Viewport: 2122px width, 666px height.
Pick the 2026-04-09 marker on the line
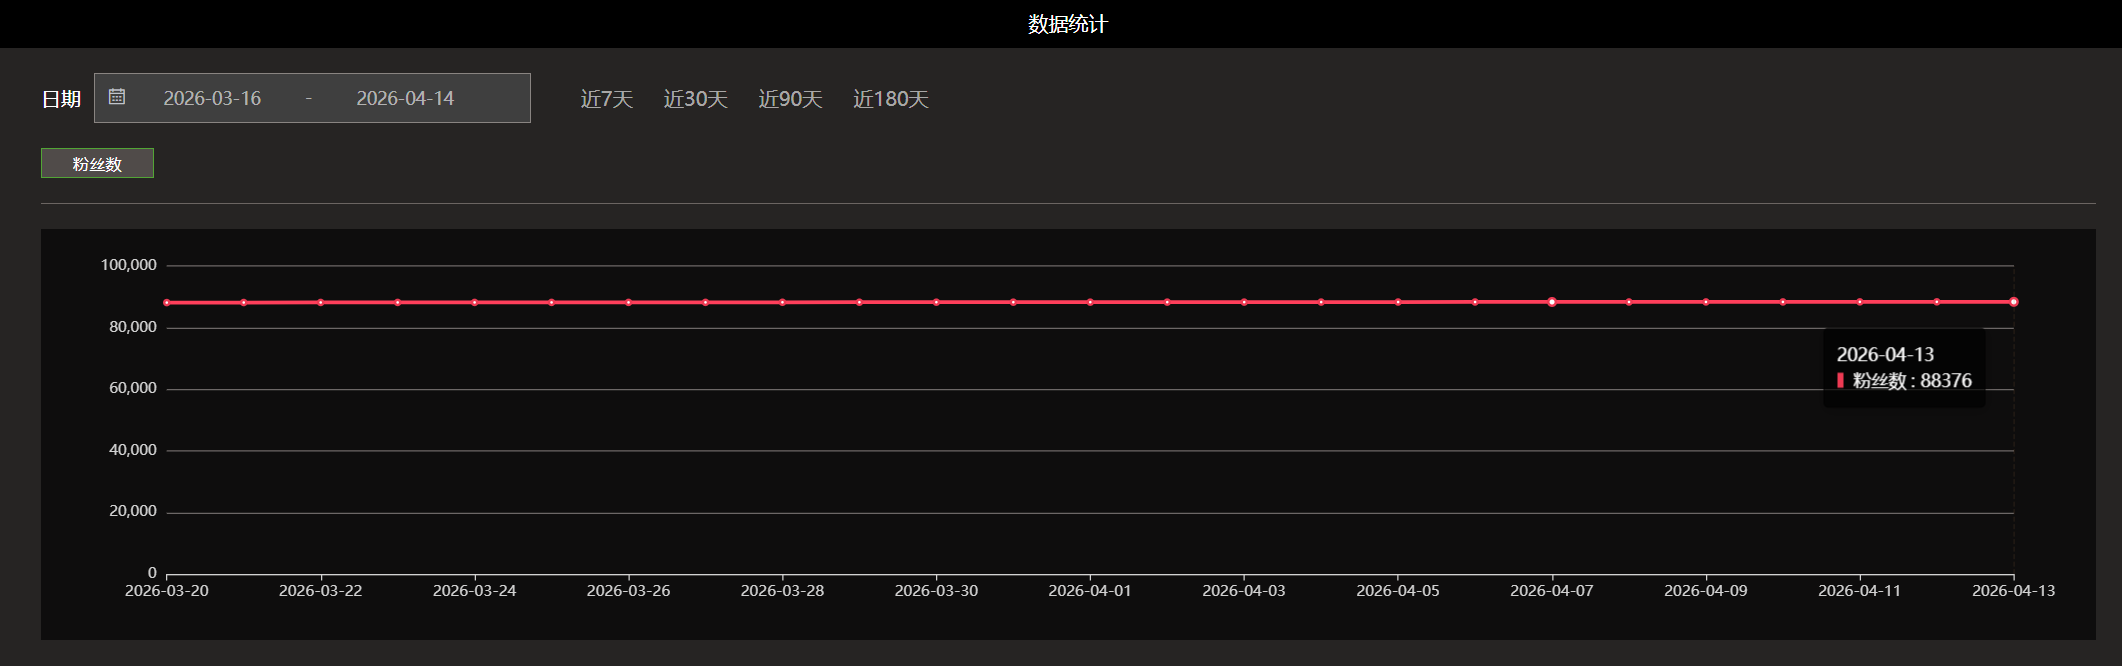[x=1706, y=302]
